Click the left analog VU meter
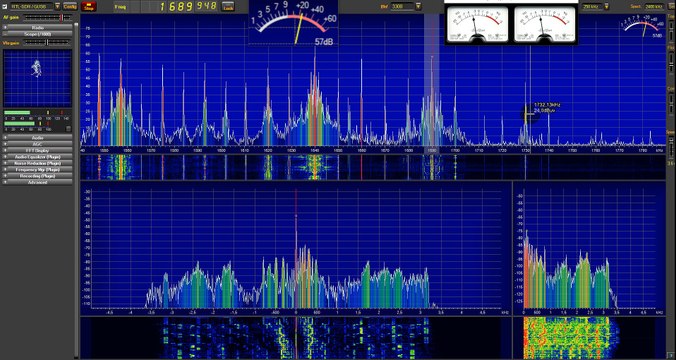The image size is (676, 360). [x=477, y=24]
